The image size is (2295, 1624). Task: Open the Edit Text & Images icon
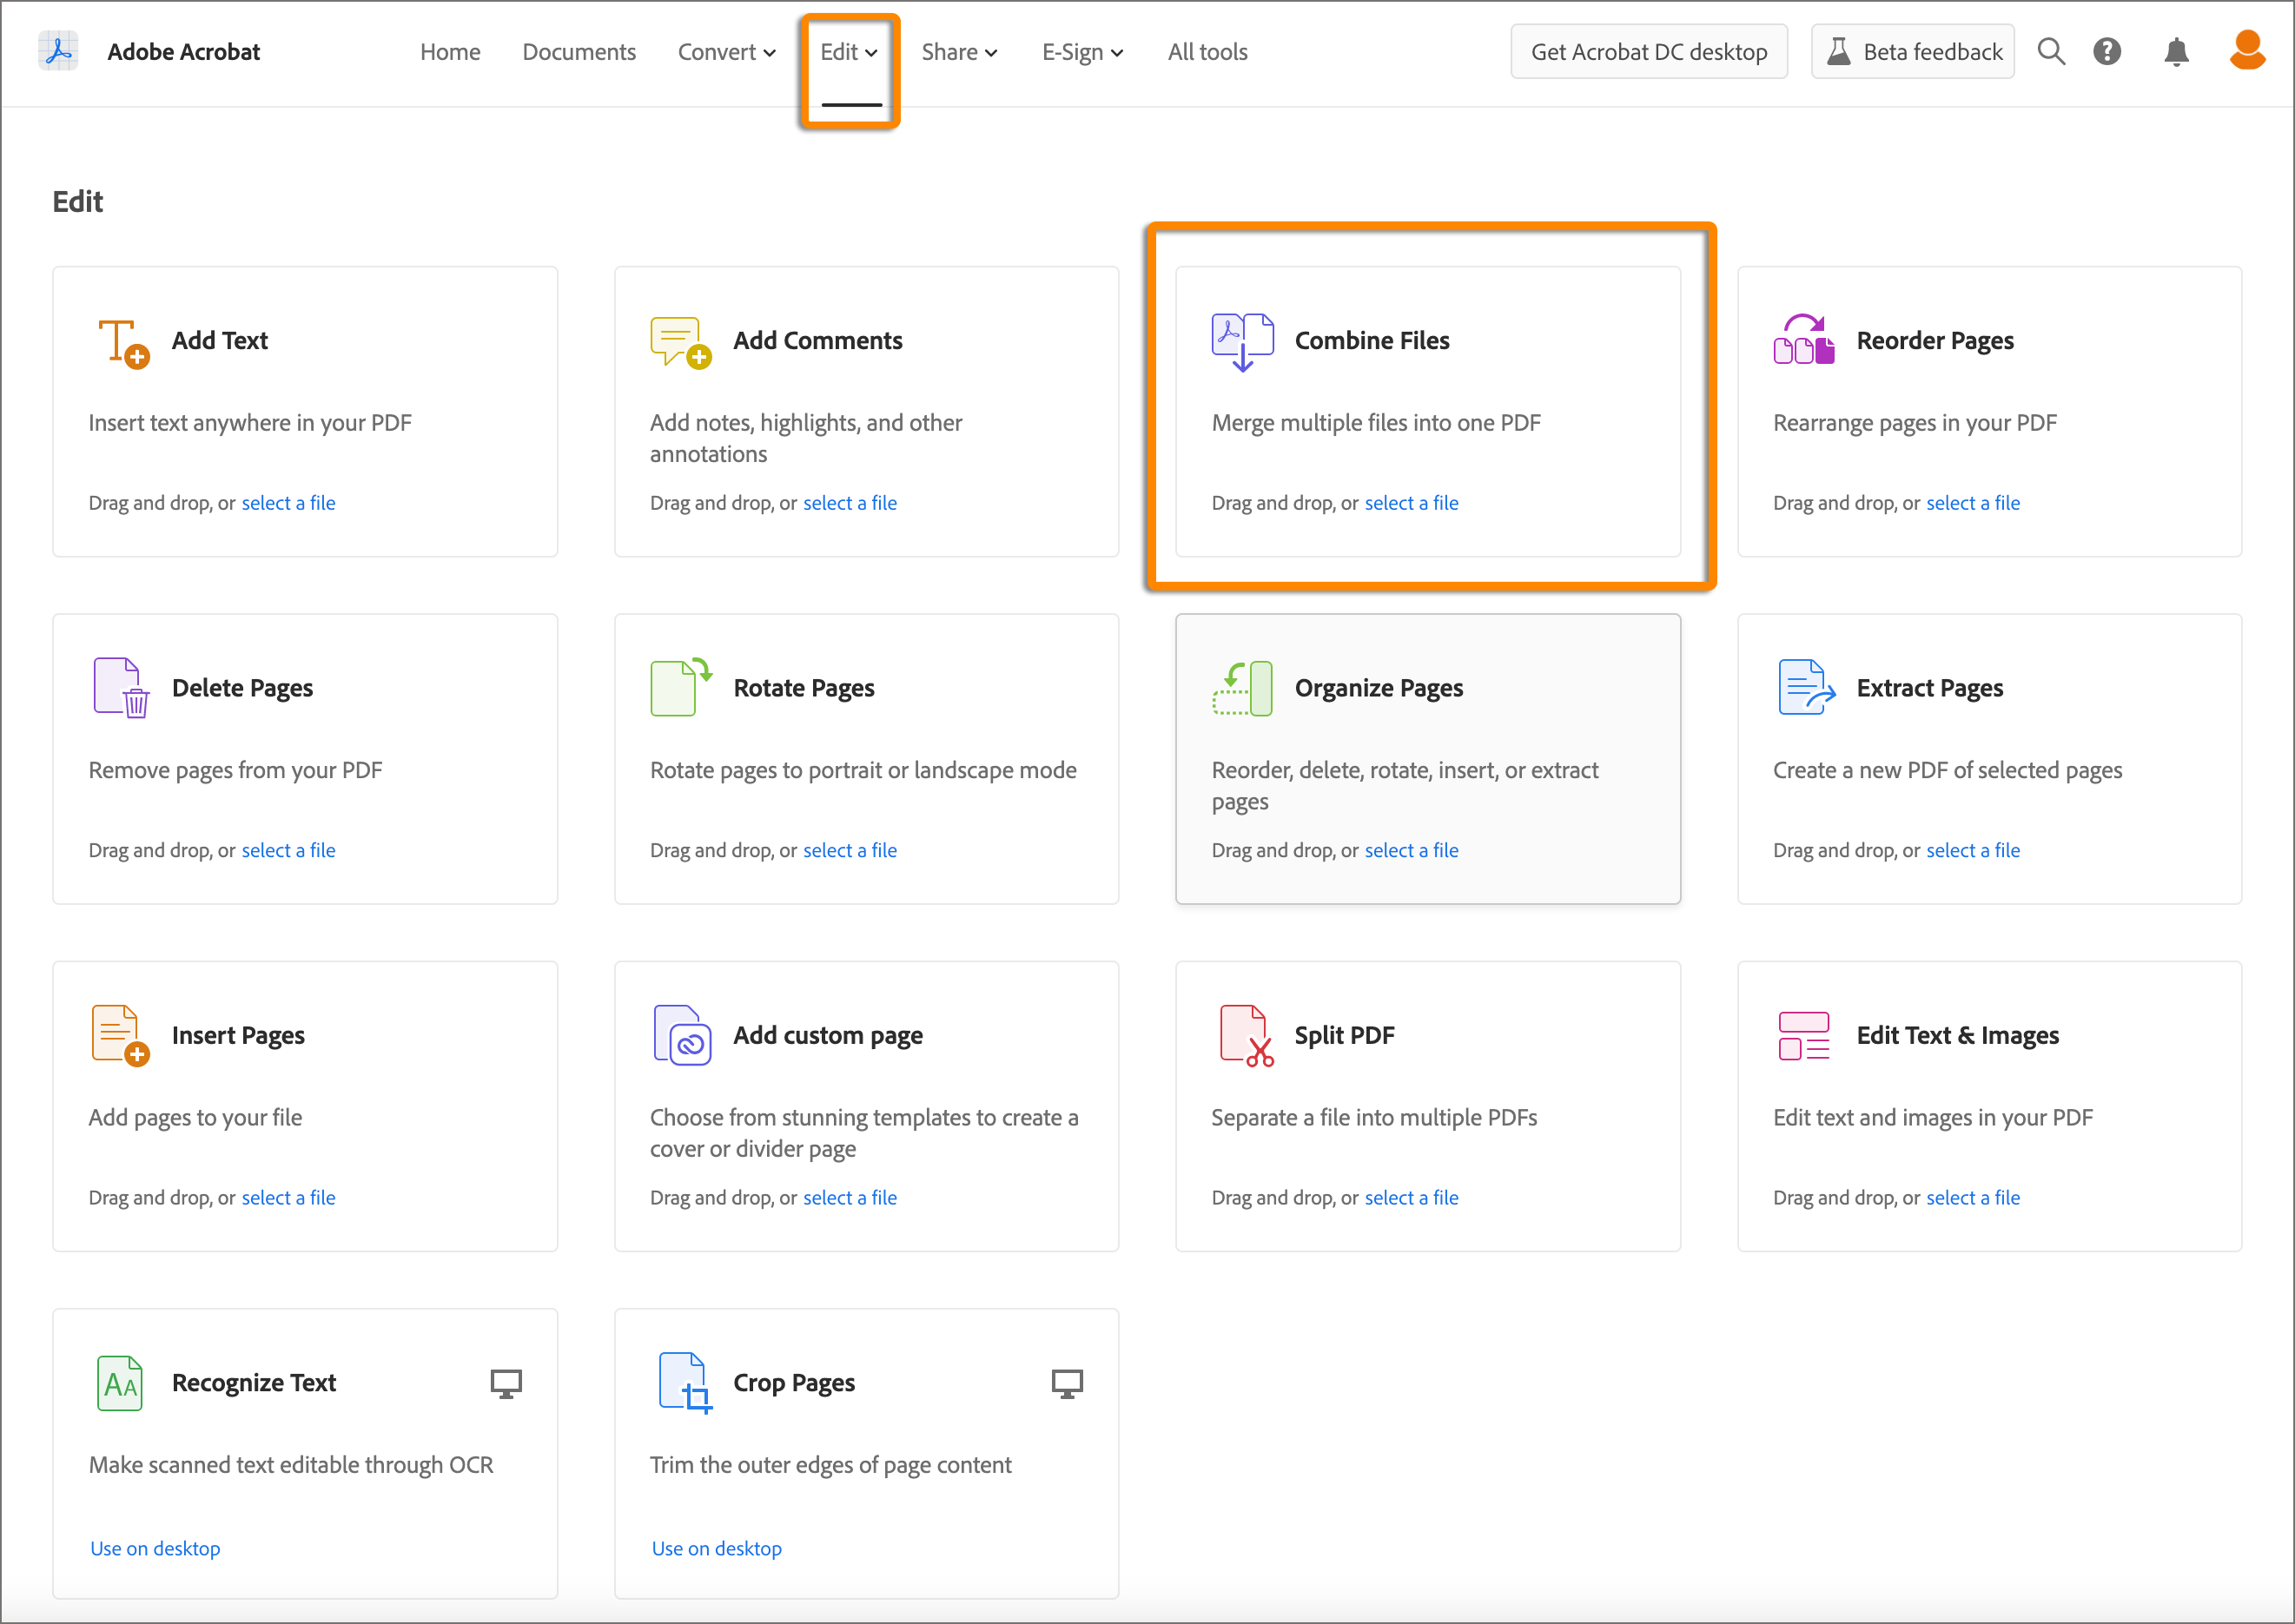[x=1803, y=1035]
